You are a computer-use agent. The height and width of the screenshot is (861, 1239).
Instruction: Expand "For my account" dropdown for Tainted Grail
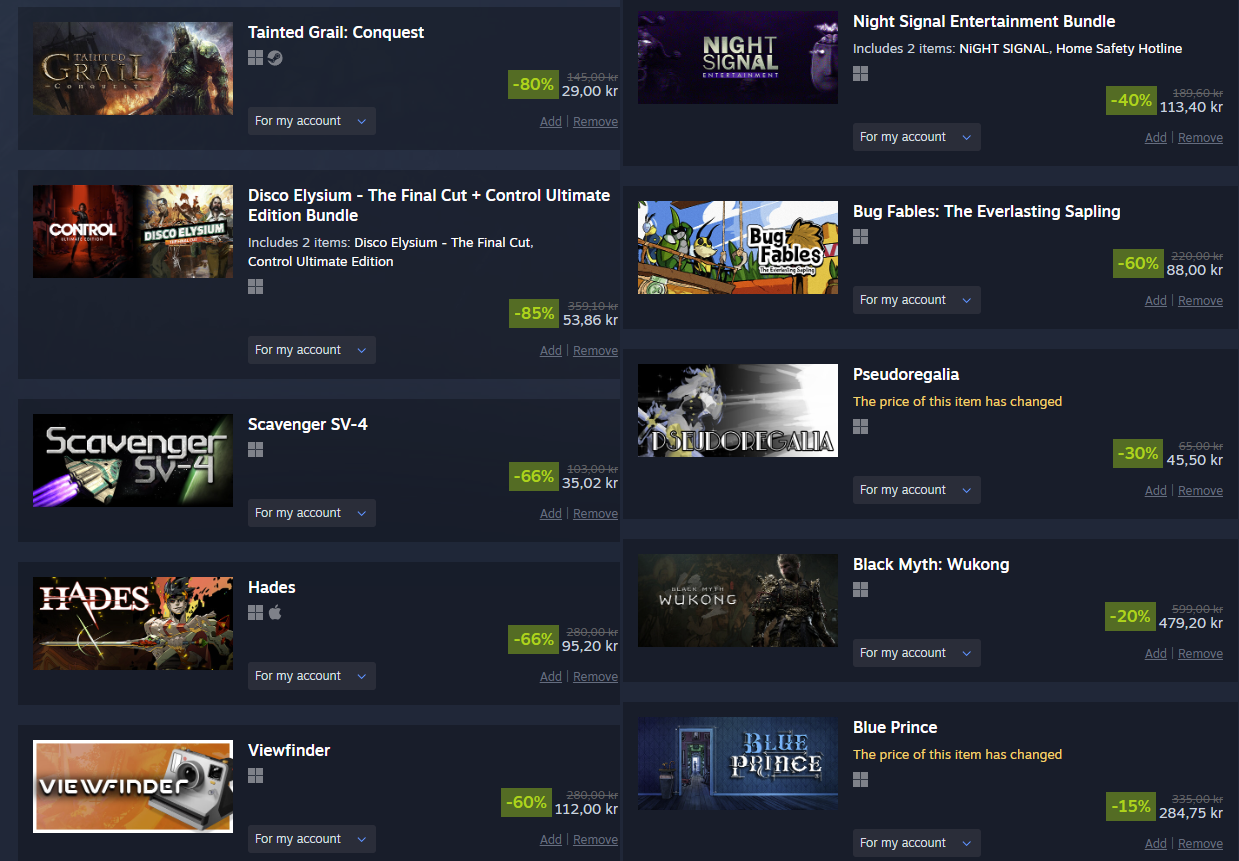tap(312, 121)
